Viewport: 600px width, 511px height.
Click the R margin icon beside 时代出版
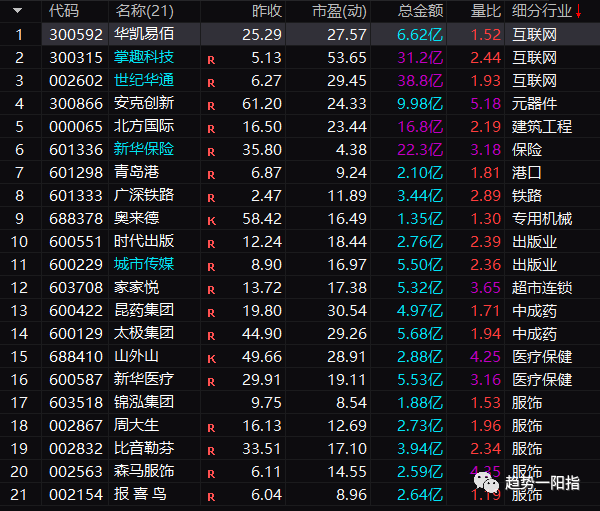(x=211, y=244)
